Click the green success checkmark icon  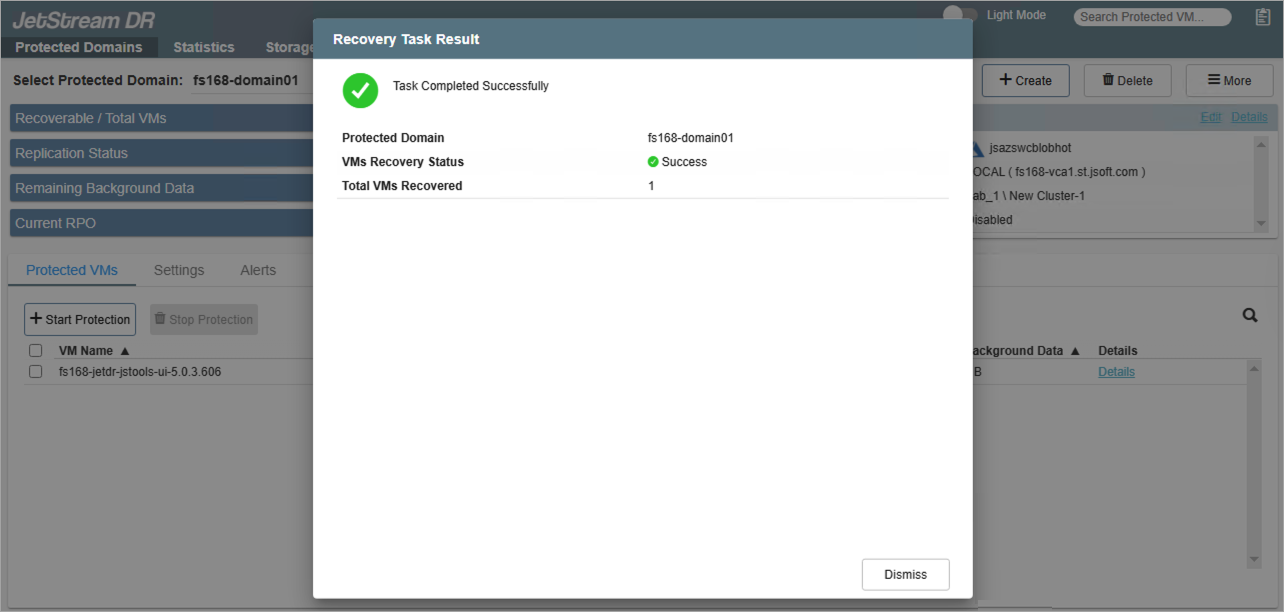coord(360,90)
